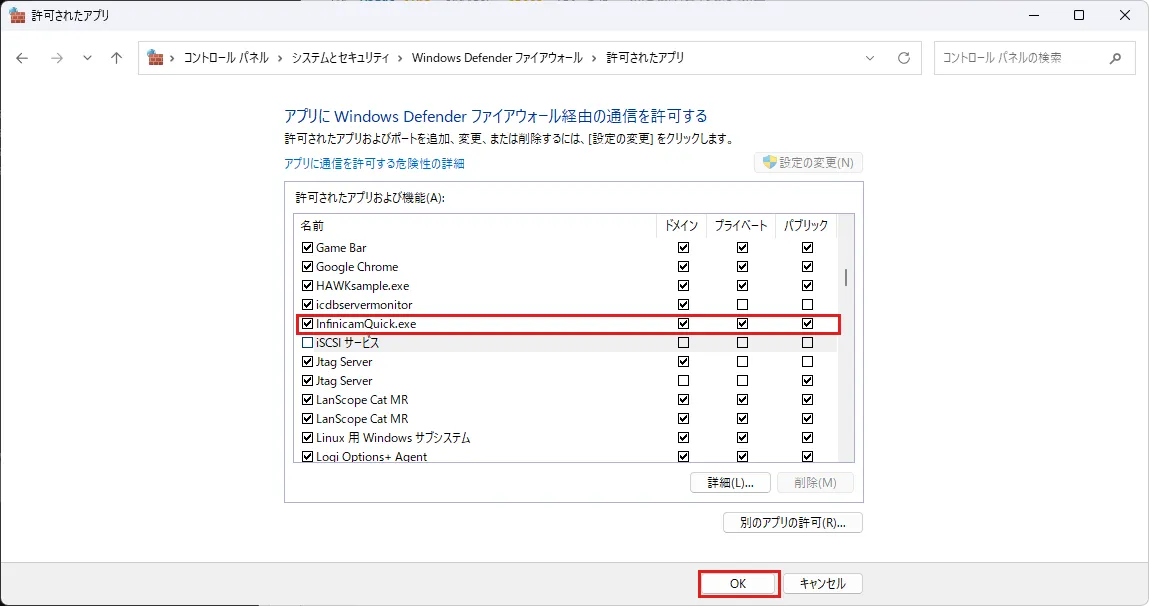The image size is (1149, 606).
Task: Sort list by 名前 column header
Action: 475,226
